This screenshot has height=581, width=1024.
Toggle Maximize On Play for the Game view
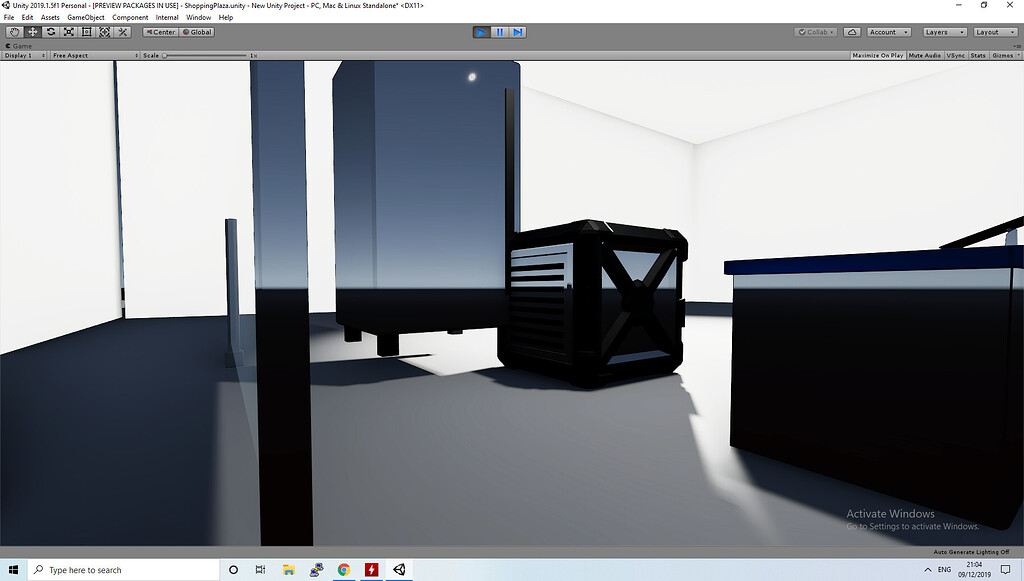(877, 55)
